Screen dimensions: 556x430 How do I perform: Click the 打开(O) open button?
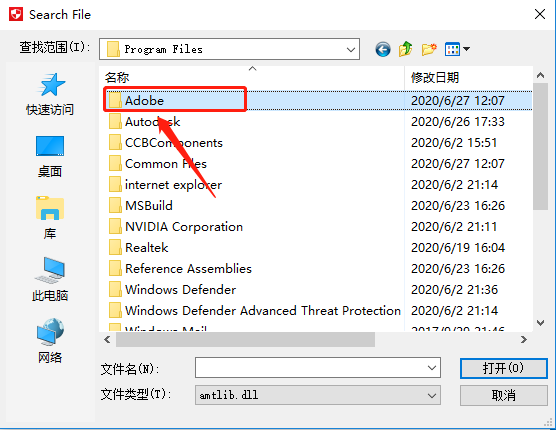tap(504, 368)
